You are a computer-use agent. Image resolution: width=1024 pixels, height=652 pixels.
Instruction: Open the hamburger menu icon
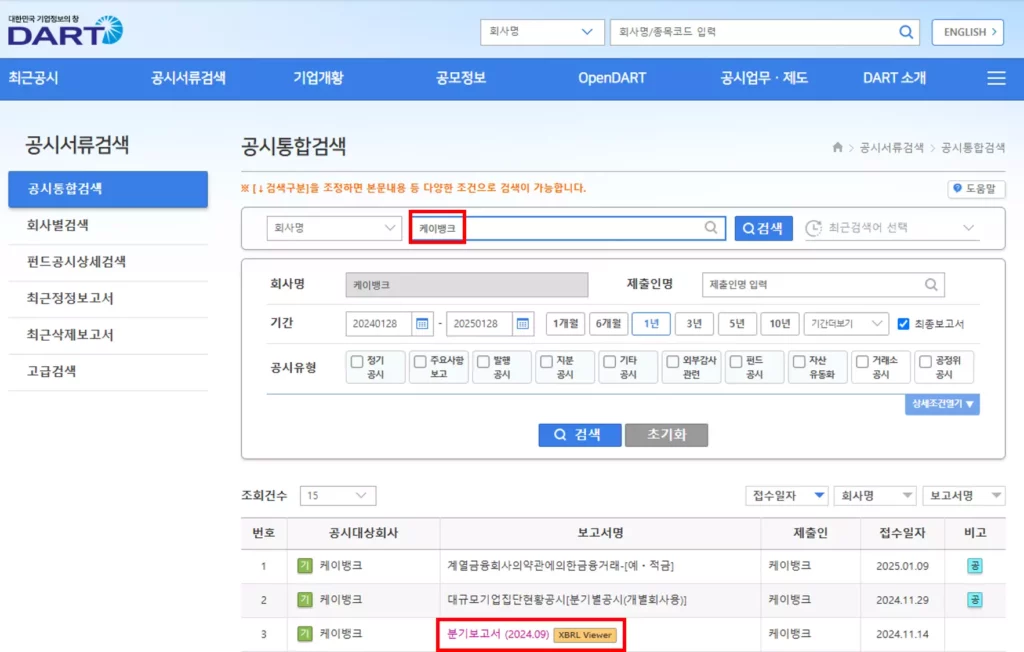(996, 78)
